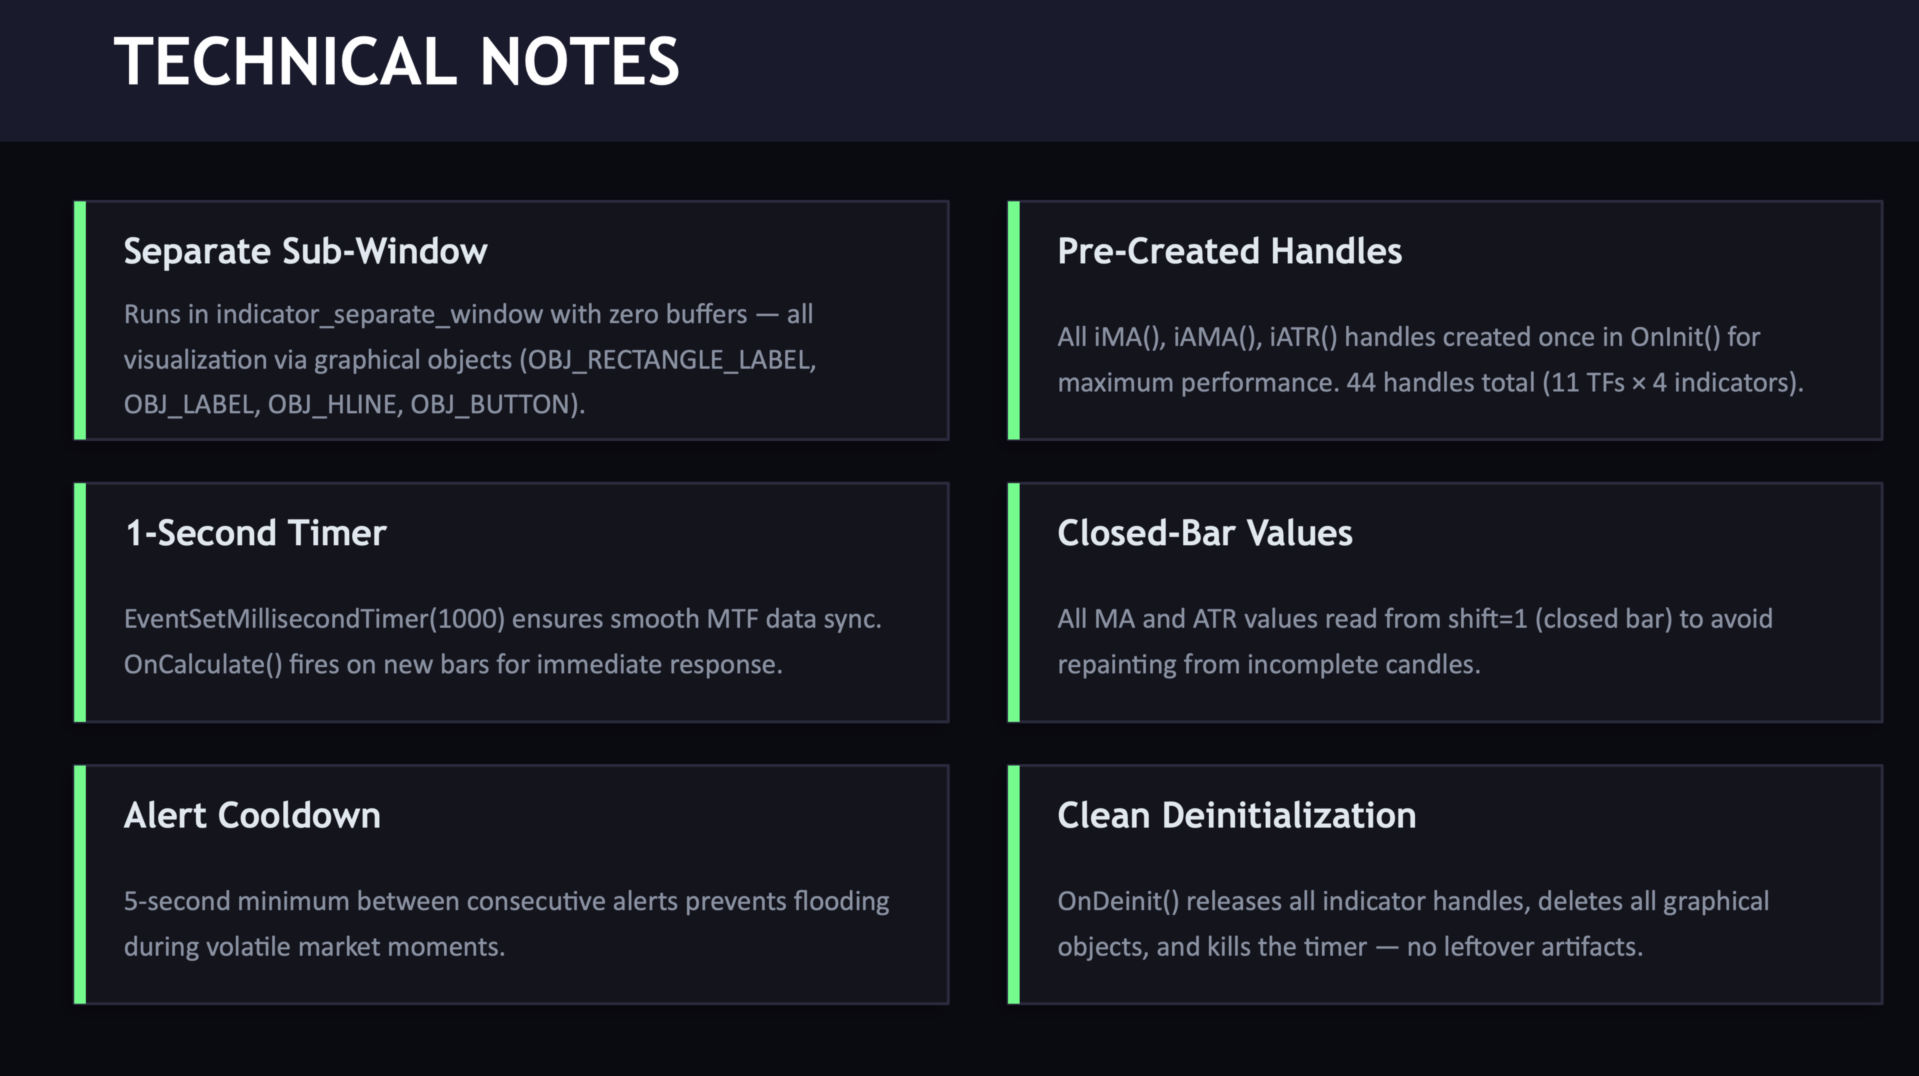The image size is (1919, 1076).
Task: Select the Clean Deinitialization heading
Action: tap(1236, 815)
